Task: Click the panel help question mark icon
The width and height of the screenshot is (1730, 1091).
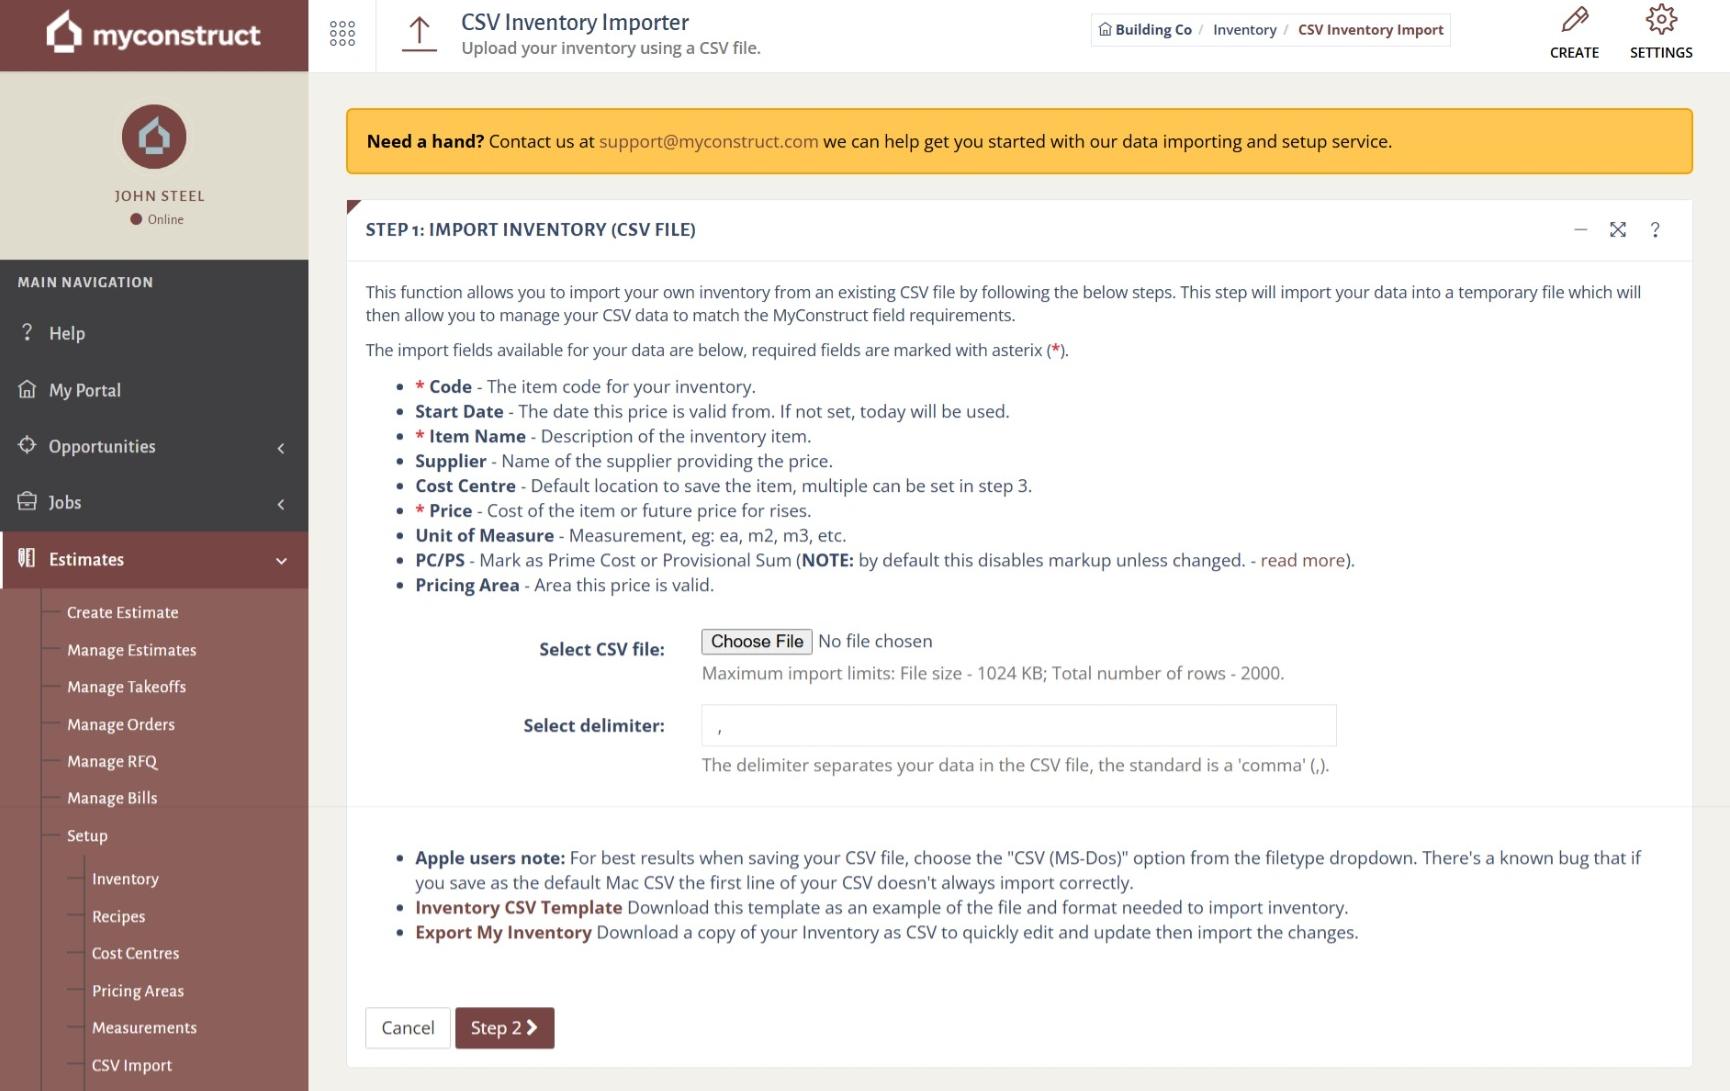Action: (1655, 230)
